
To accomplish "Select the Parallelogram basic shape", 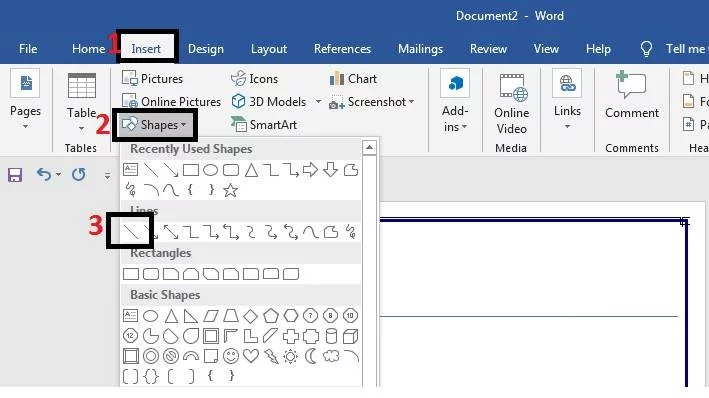I will [x=211, y=316].
